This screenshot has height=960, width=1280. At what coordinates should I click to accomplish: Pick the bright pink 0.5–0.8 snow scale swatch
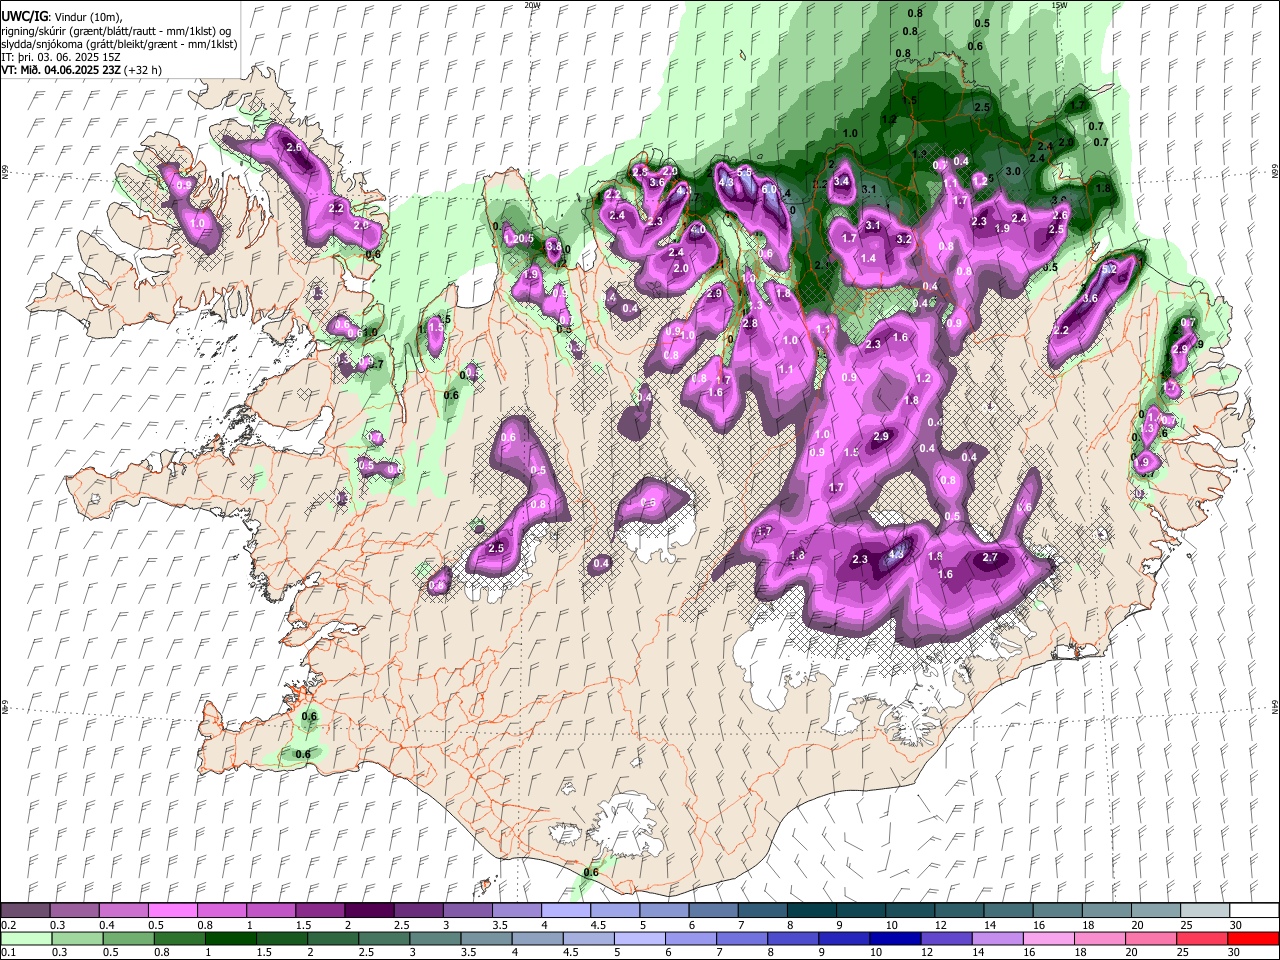click(x=173, y=911)
